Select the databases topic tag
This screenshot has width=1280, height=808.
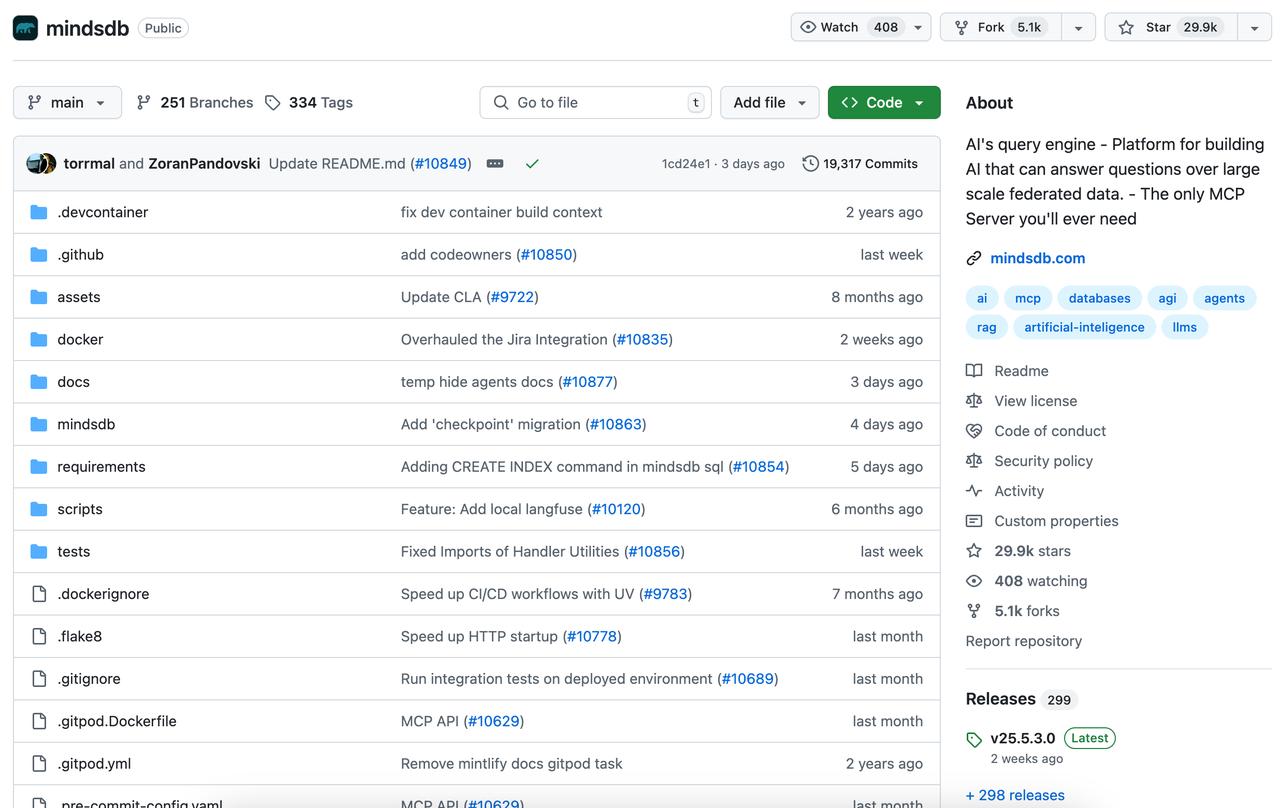pos(1099,298)
